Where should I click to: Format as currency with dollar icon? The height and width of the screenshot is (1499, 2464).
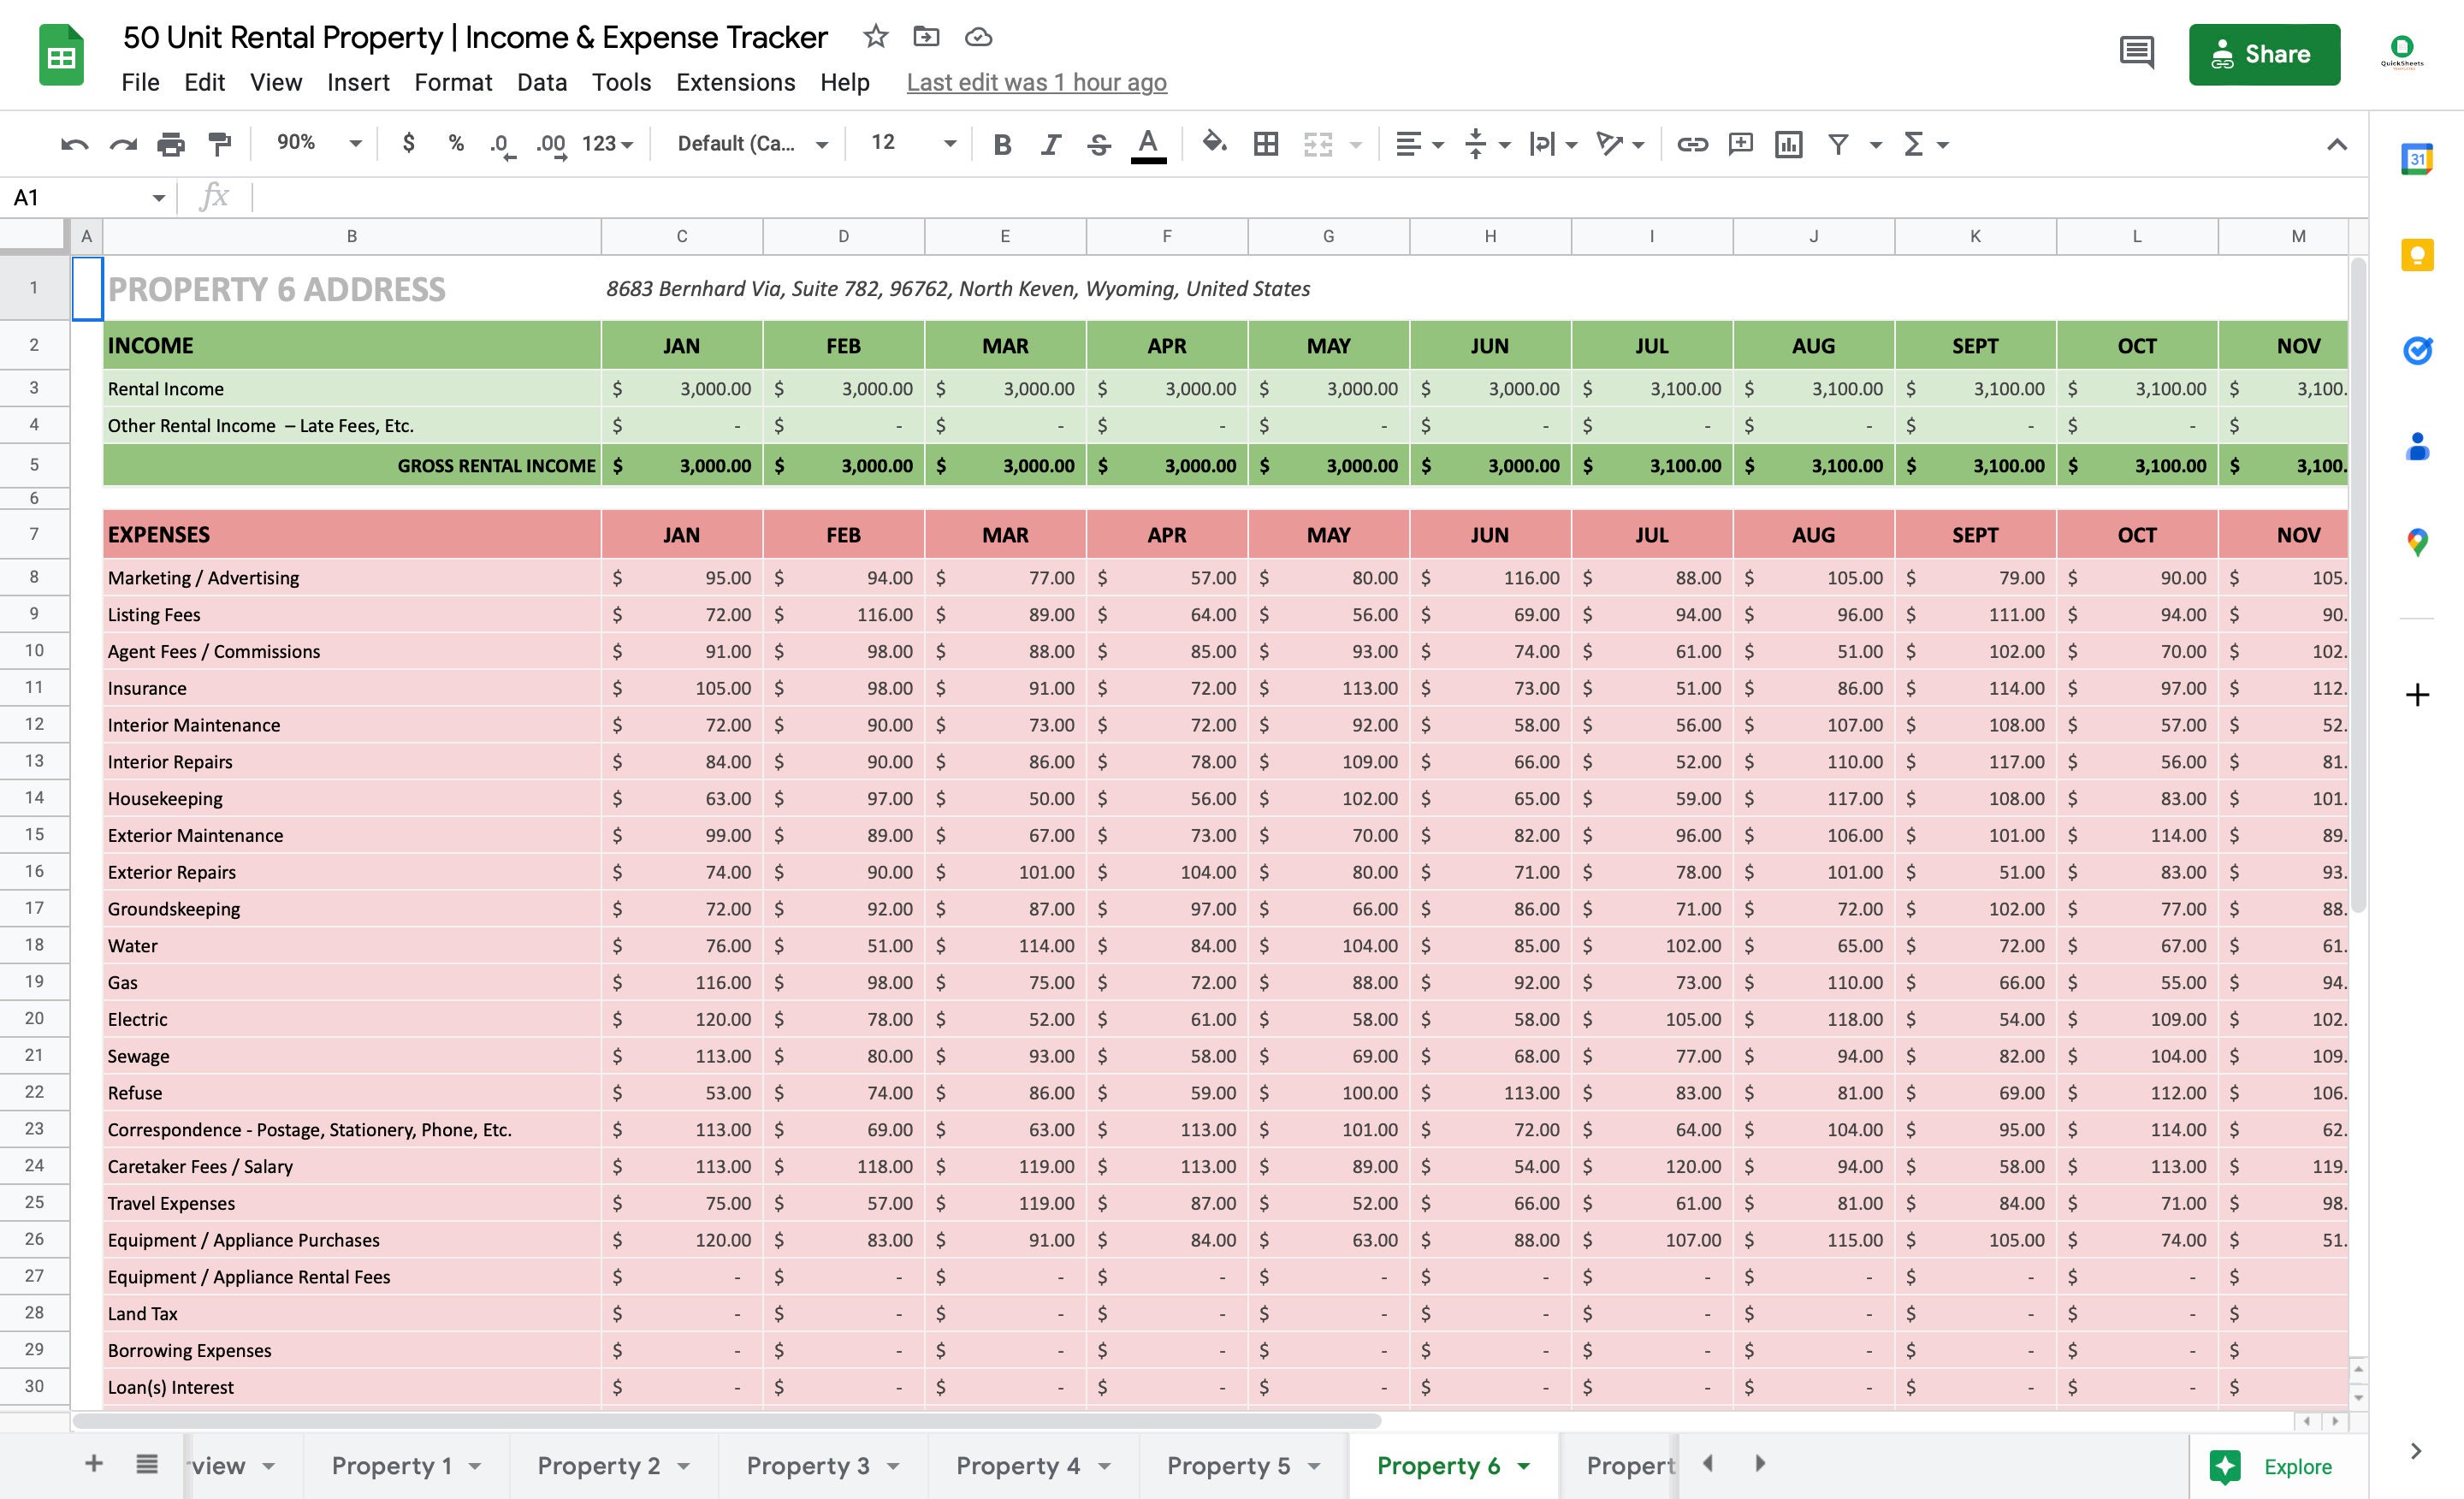[x=408, y=144]
